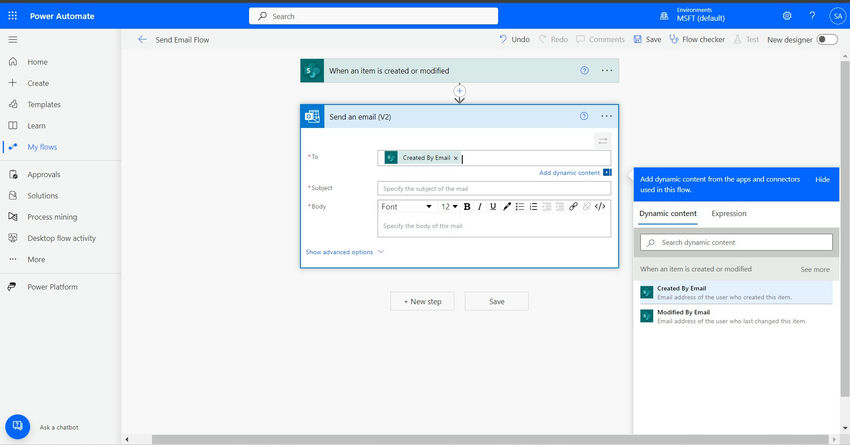
Task: Open Desktop flow activity in sidebar
Action: [61, 238]
